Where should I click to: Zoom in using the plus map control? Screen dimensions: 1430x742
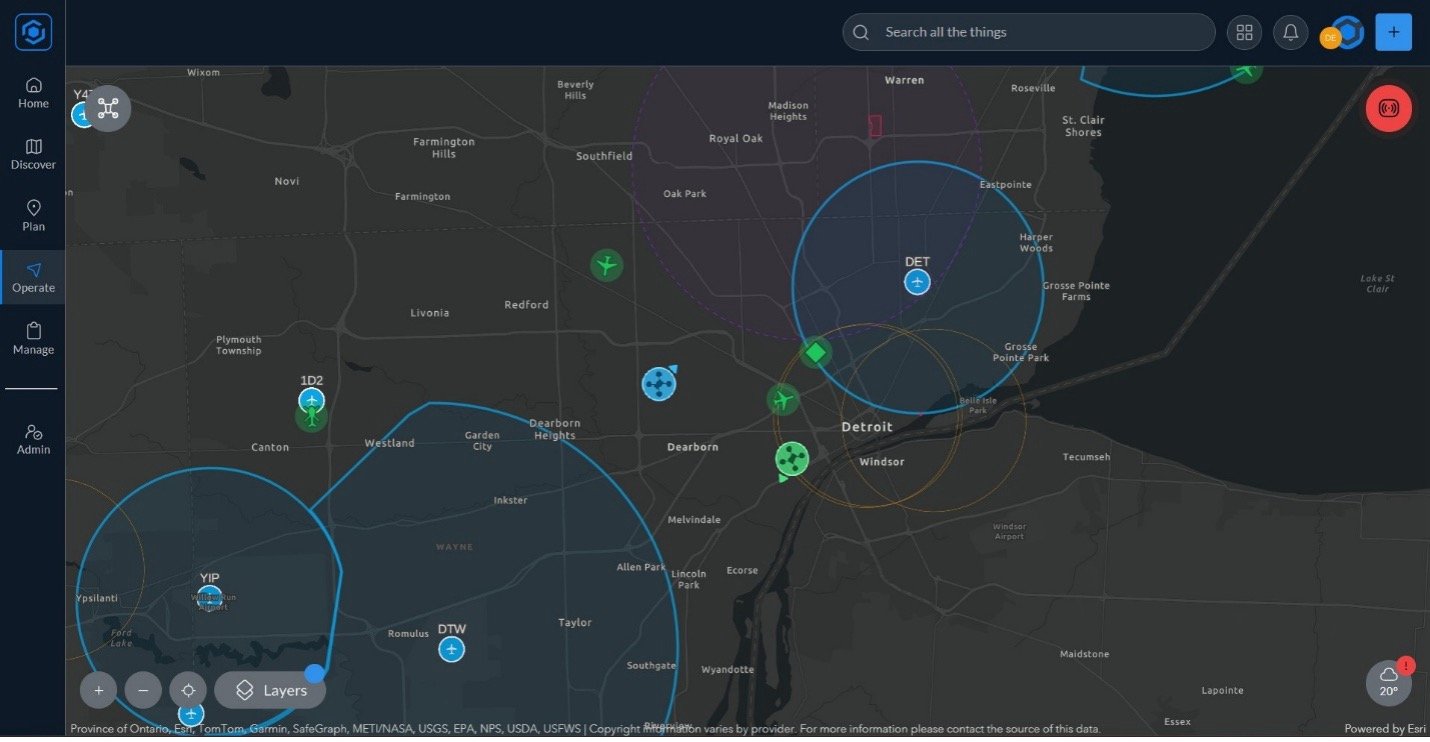coord(98,690)
